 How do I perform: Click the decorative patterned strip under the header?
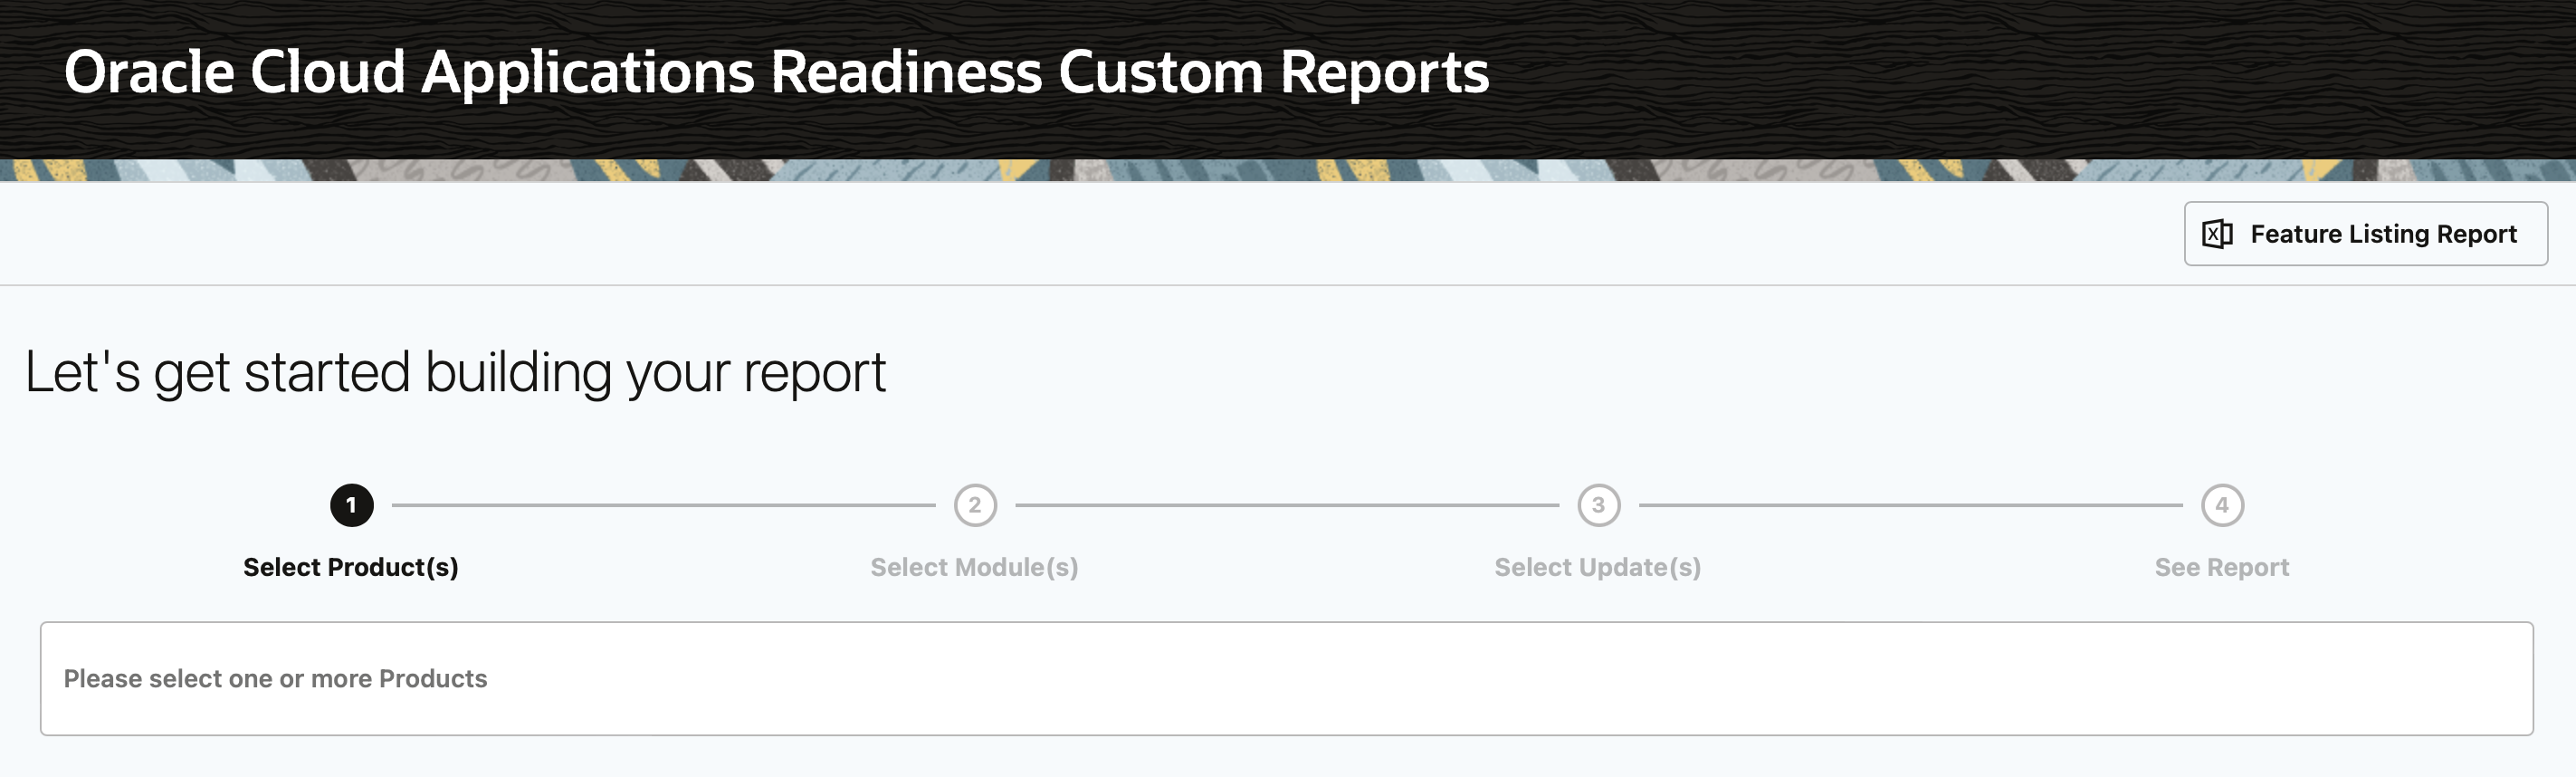pos(1288,170)
